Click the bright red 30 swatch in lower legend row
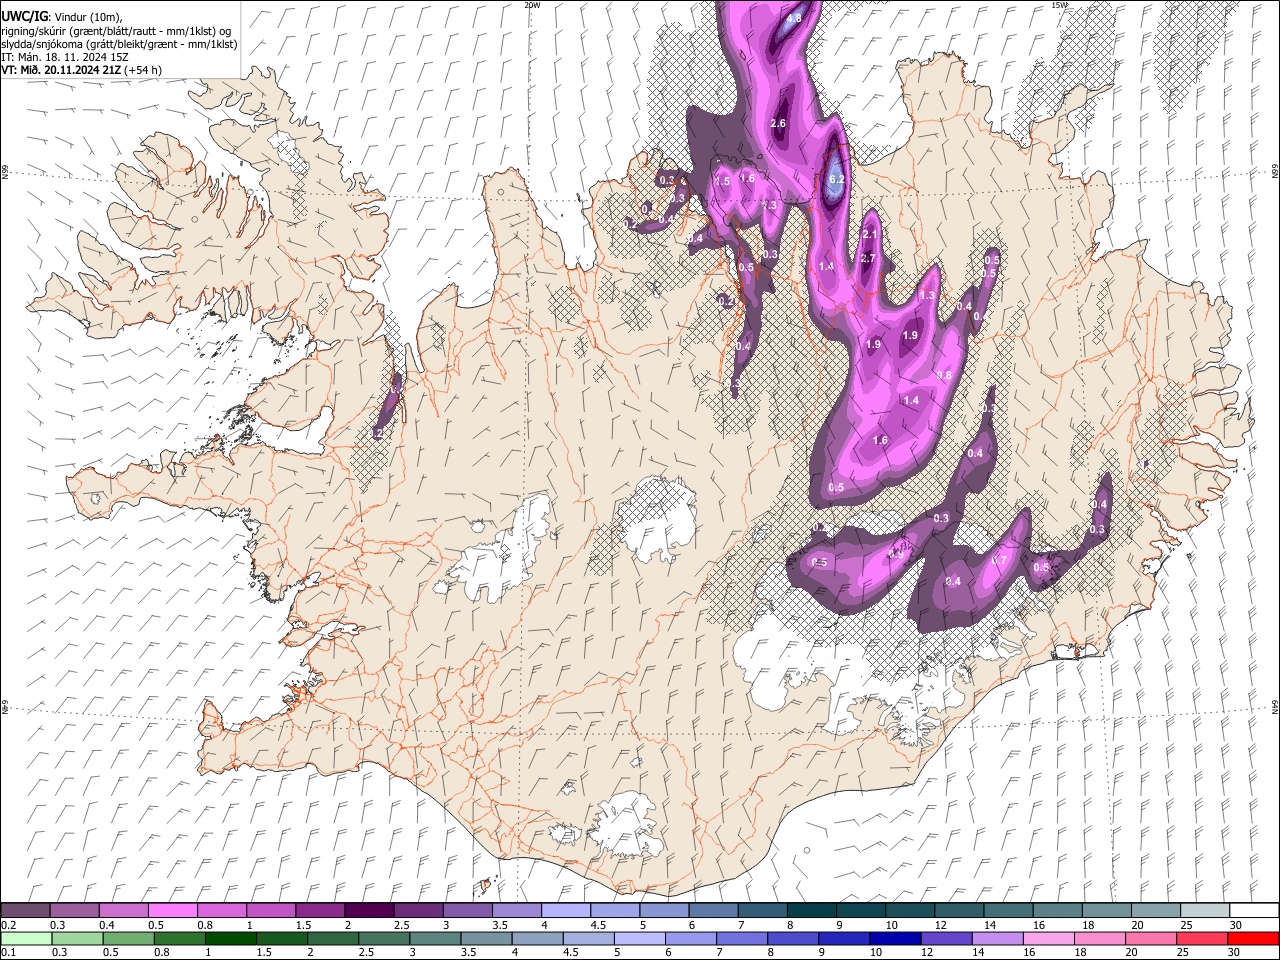The width and height of the screenshot is (1280, 960). 1252,938
